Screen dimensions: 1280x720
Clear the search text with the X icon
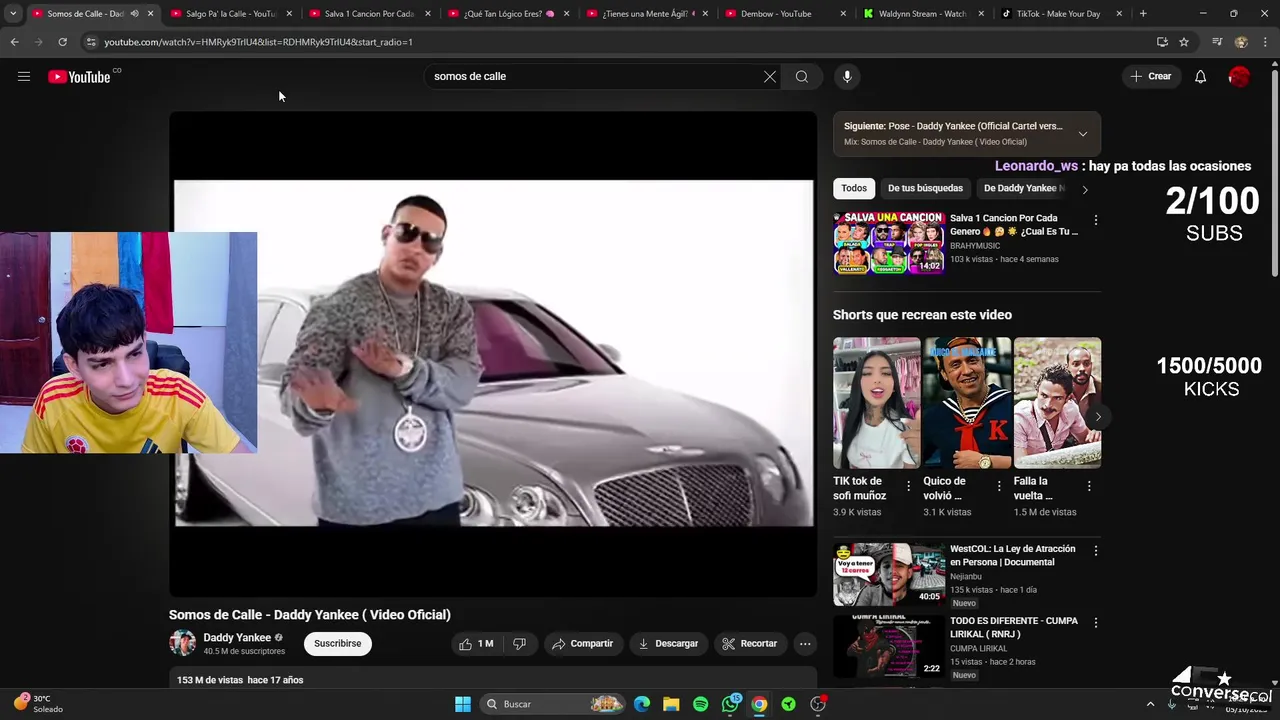(770, 76)
